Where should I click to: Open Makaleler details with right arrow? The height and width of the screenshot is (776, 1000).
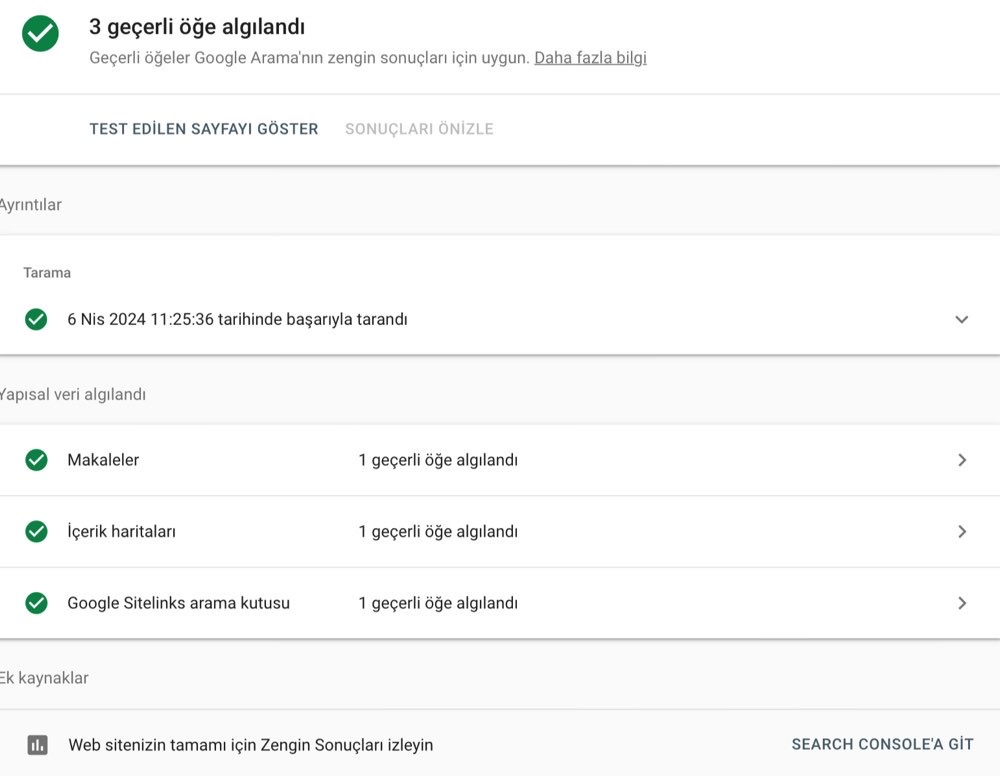[x=962, y=460]
